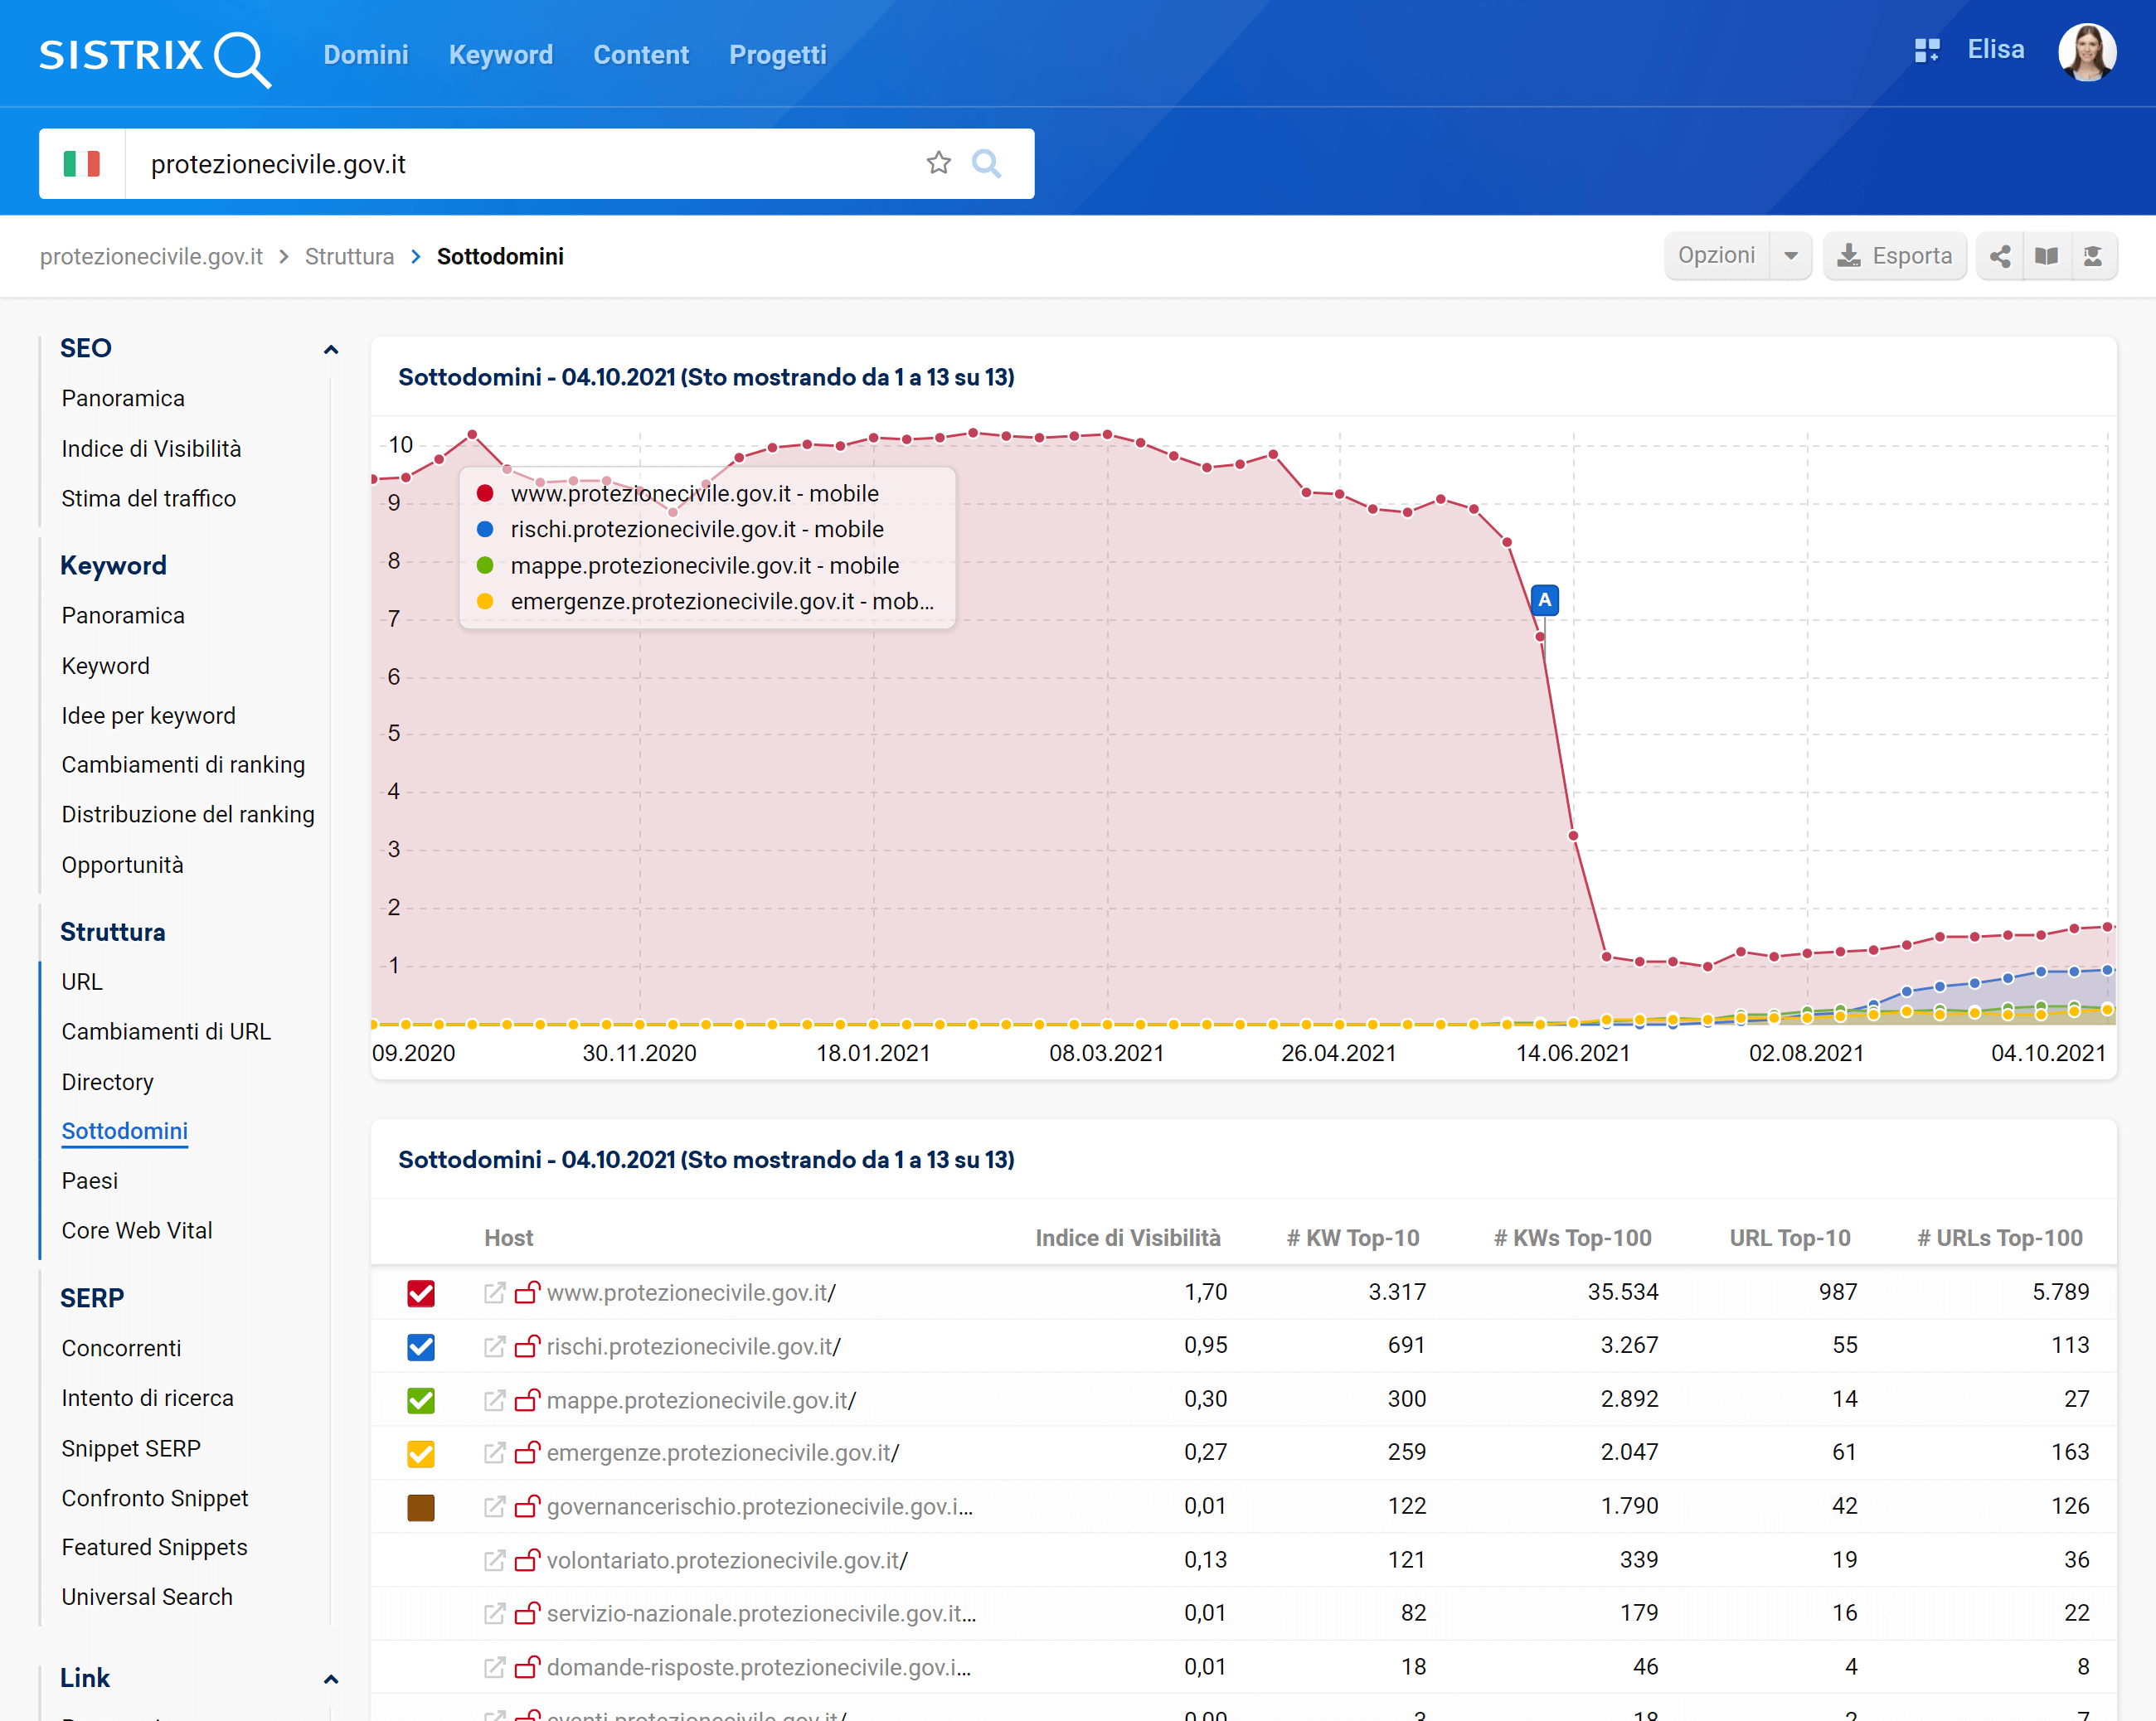
Task: Click red legend dot for www.protezionecivile.gov.it mobile
Action: [485, 493]
